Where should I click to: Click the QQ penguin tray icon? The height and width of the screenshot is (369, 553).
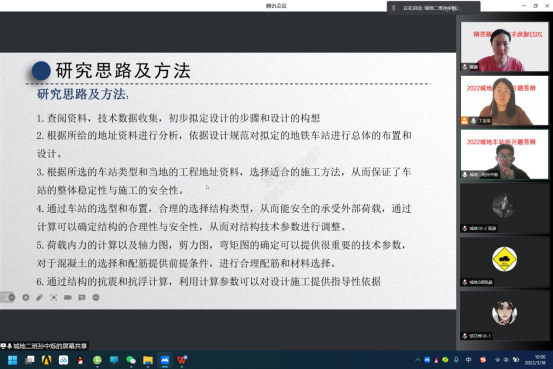(436, 360)
